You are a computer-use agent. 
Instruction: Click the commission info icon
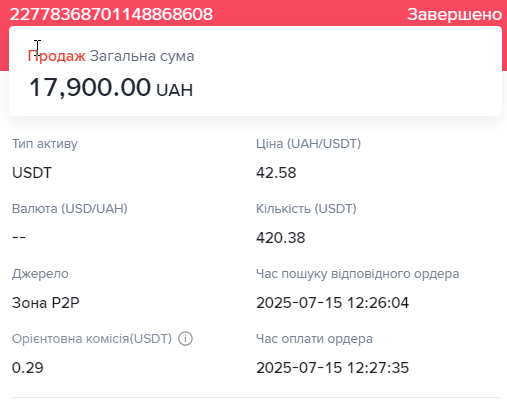coord(185,339)
